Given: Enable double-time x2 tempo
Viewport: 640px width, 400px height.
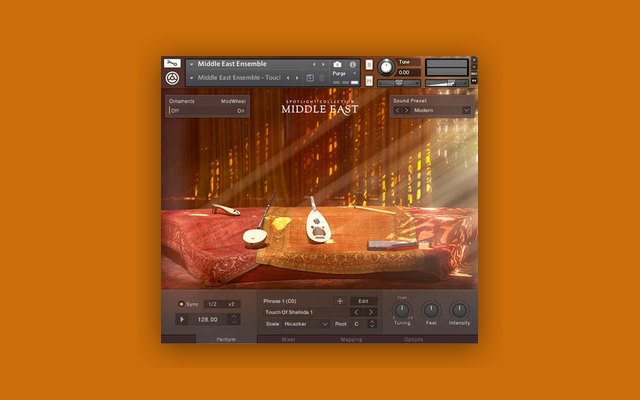Looking at the screenshot, I should (231, 304).
